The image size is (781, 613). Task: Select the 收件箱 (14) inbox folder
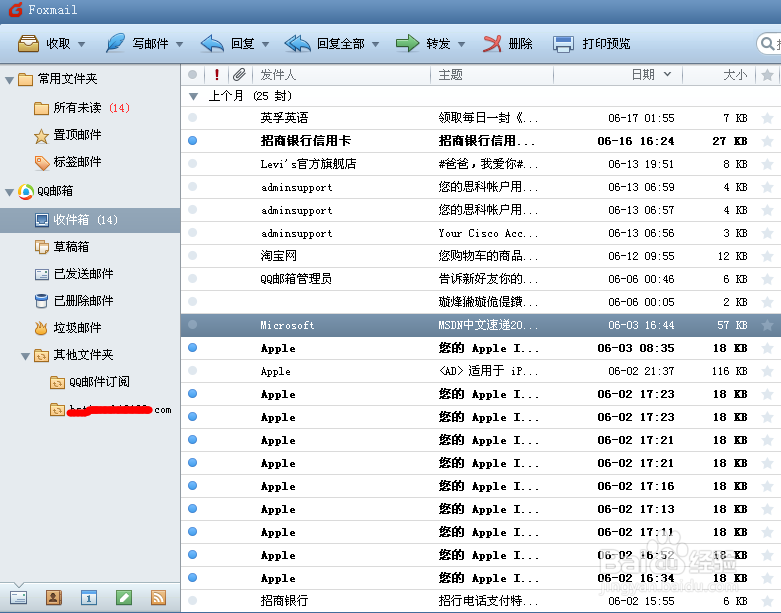coord(90,220)
